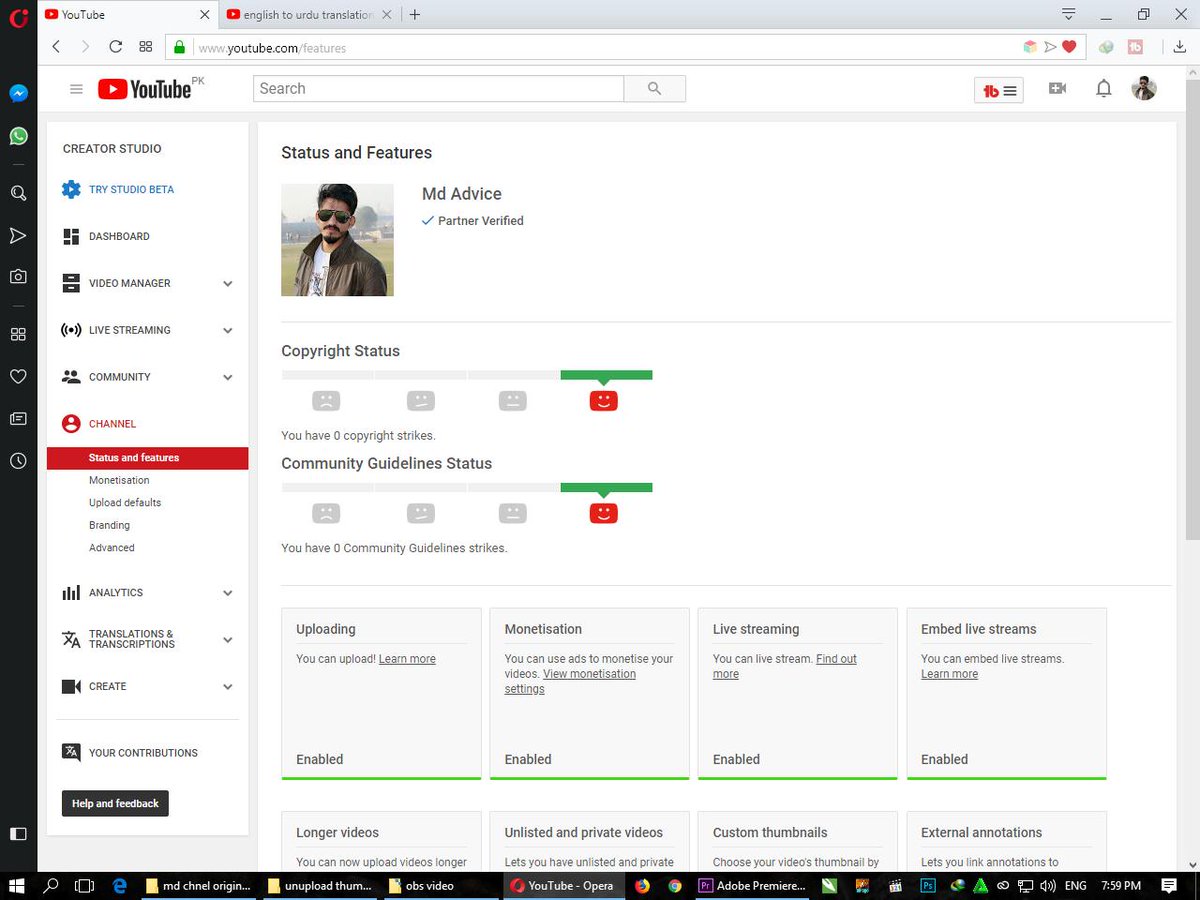Image resolution: width=1200 pixels, height=900 pixels.
Task: Click the browser back arrow
Action: (x=56, y=47)
